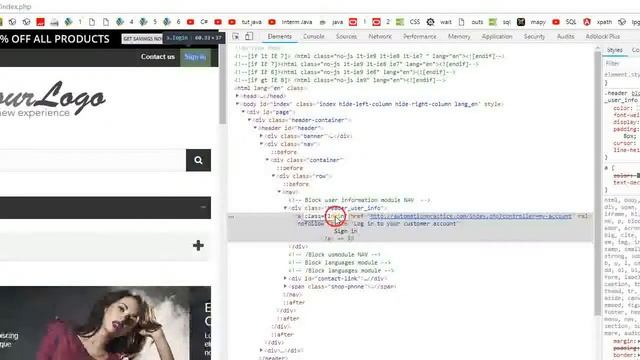Select the 'Sign in' text node
640x360 pixels.
(346, 231)
